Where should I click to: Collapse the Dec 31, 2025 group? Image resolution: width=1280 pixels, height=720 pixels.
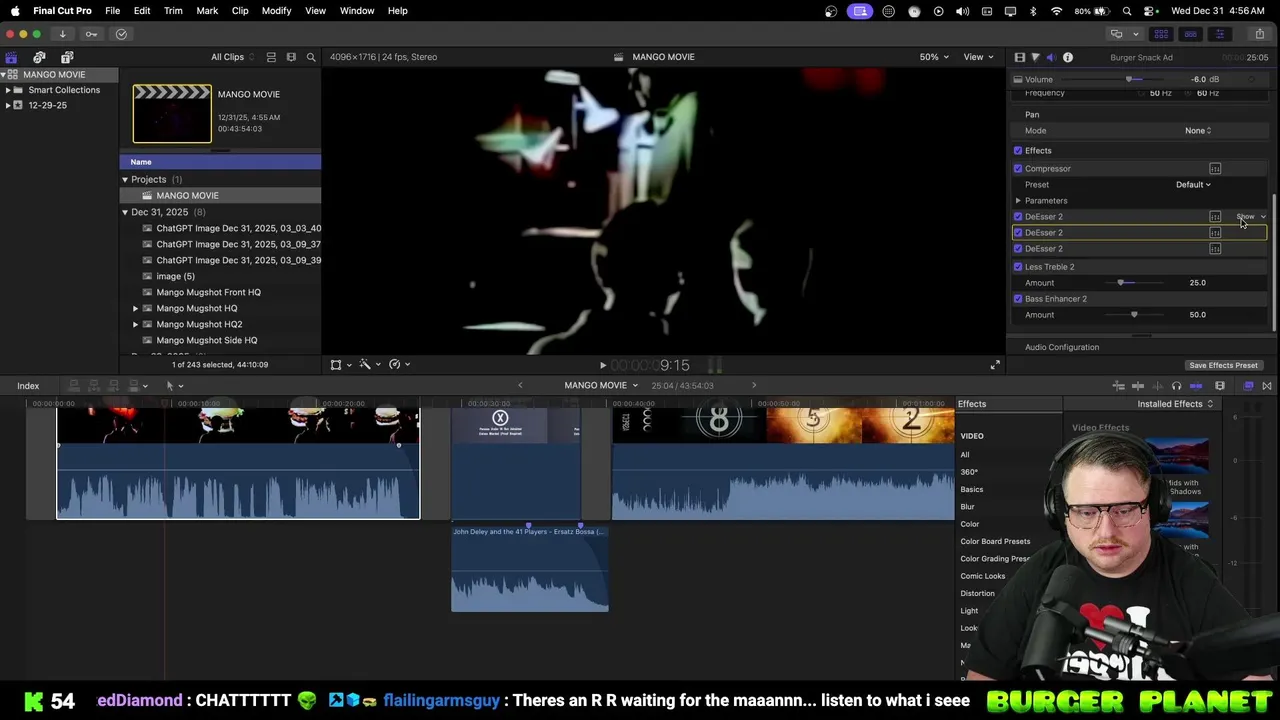[x=125, y=212]
